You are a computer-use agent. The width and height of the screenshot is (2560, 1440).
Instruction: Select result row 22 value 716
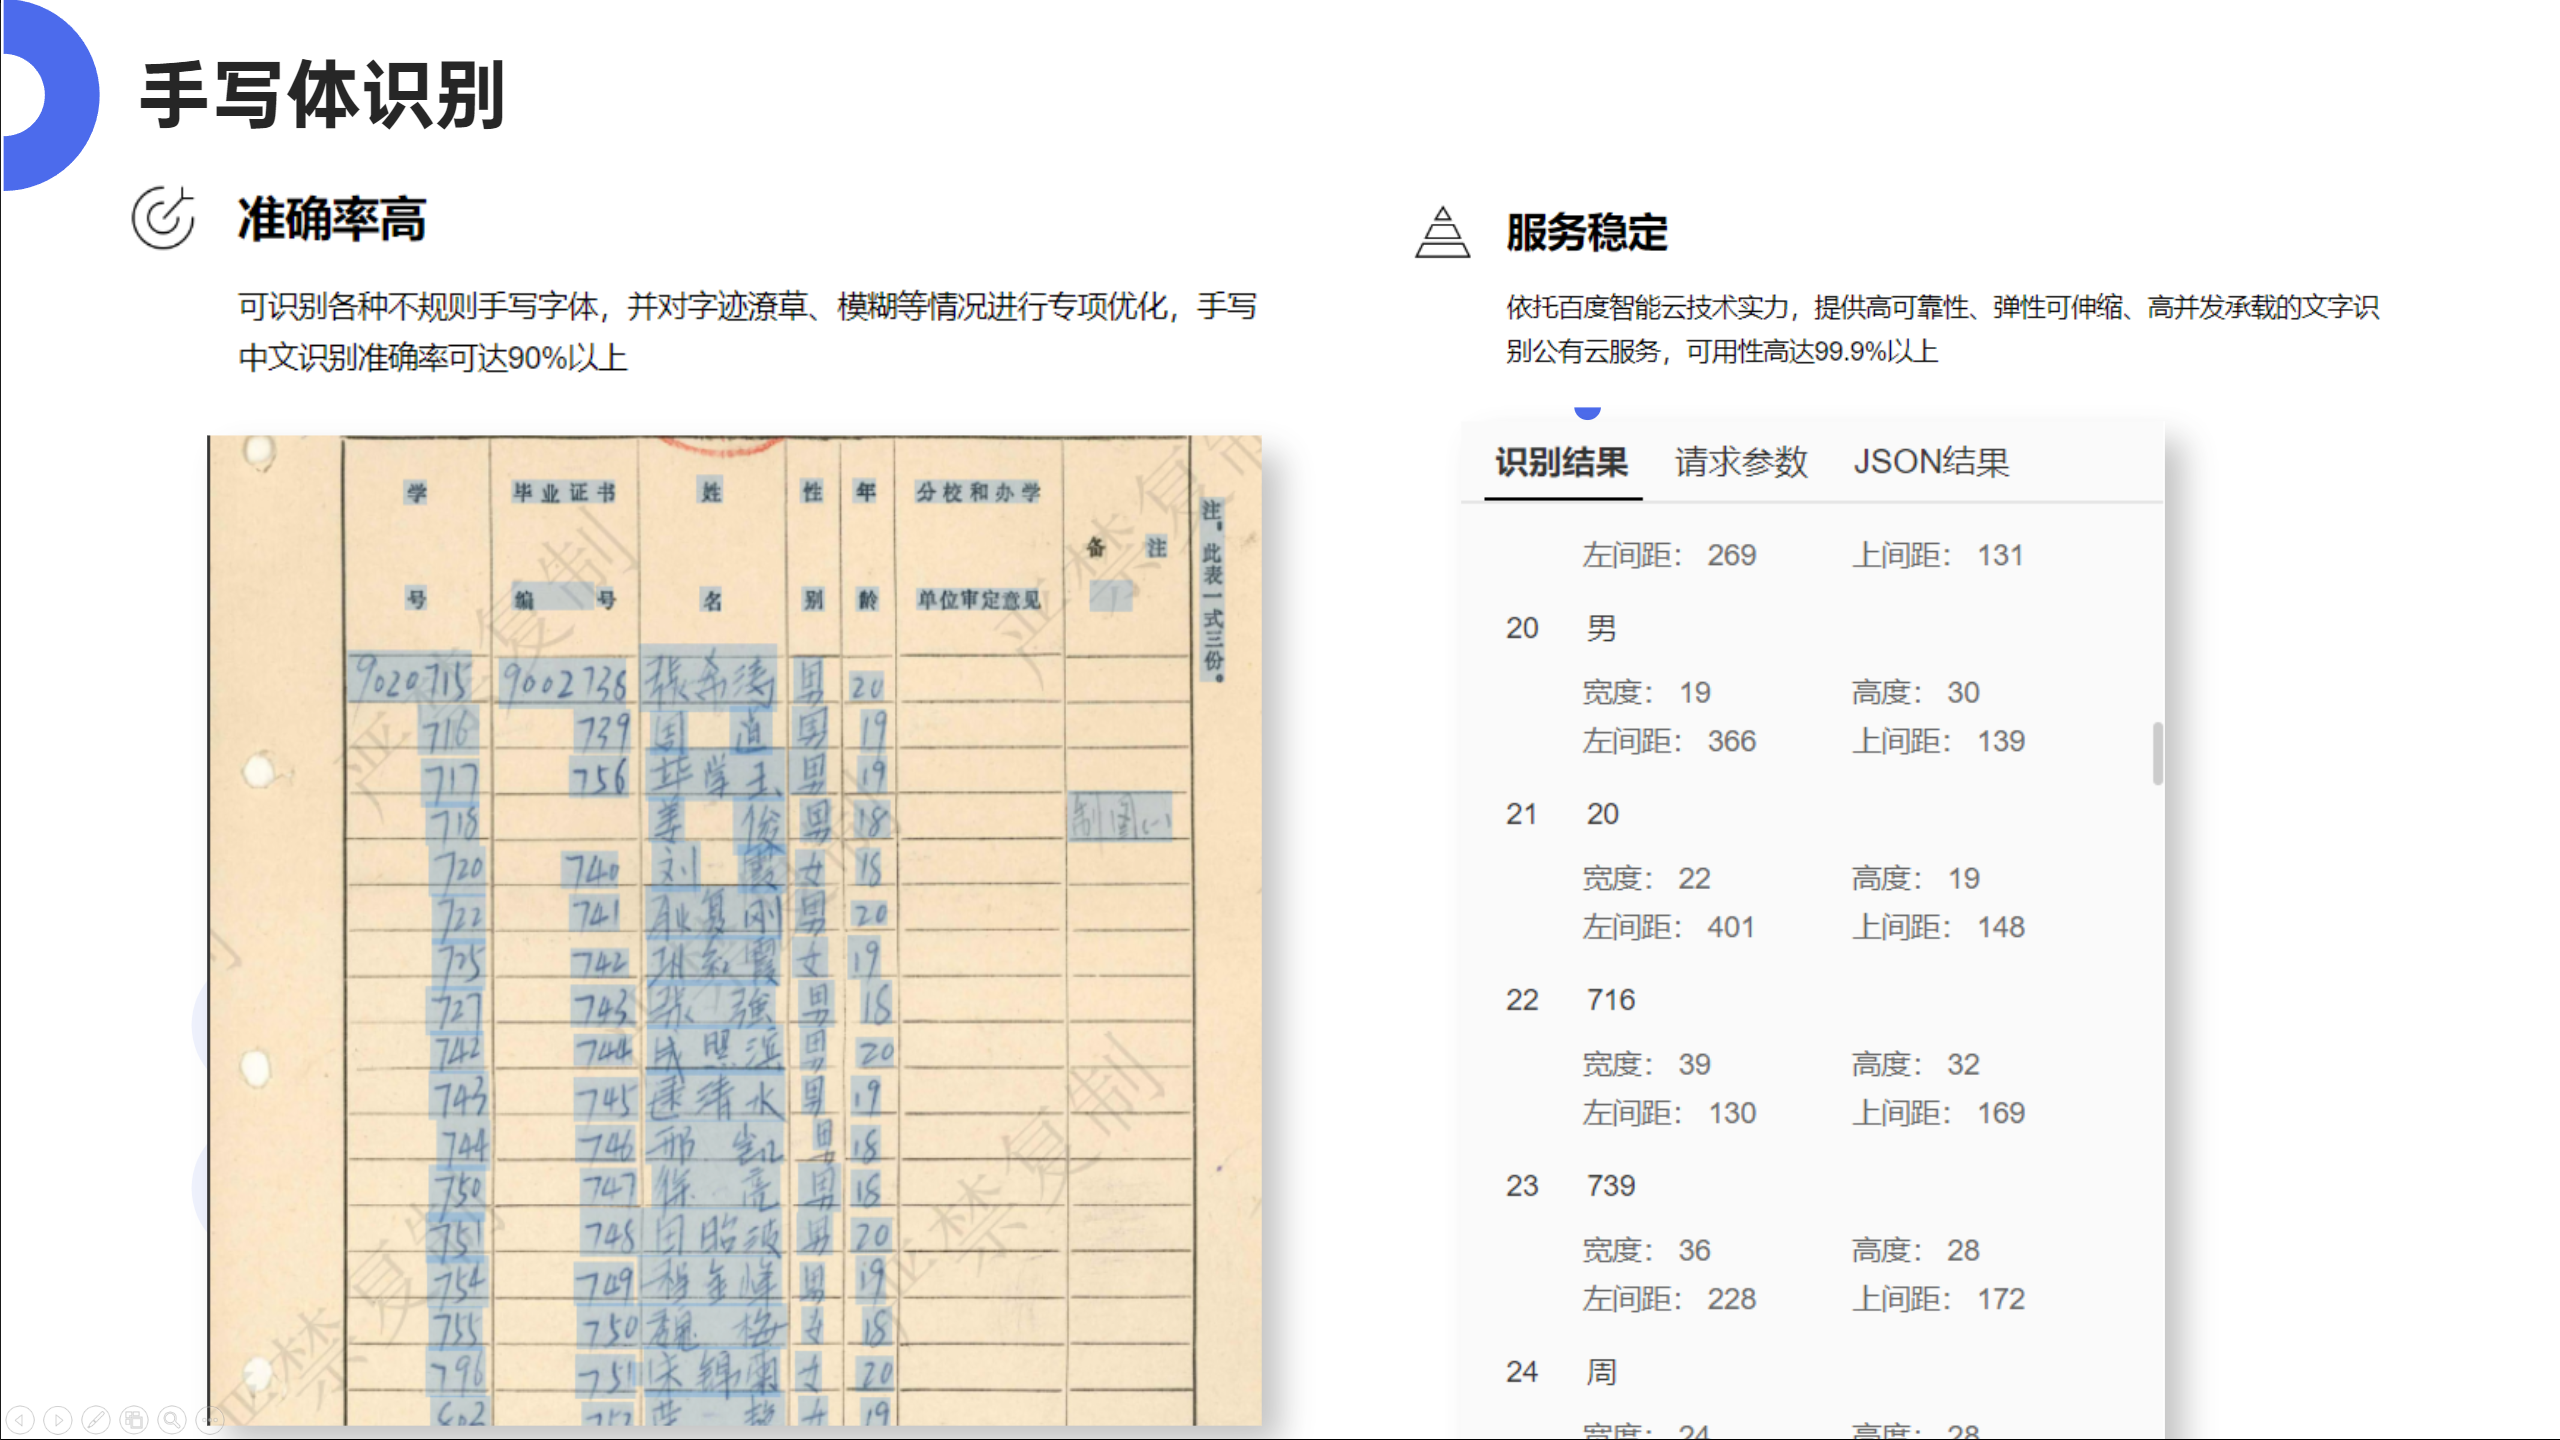[x=1610, y=999]
